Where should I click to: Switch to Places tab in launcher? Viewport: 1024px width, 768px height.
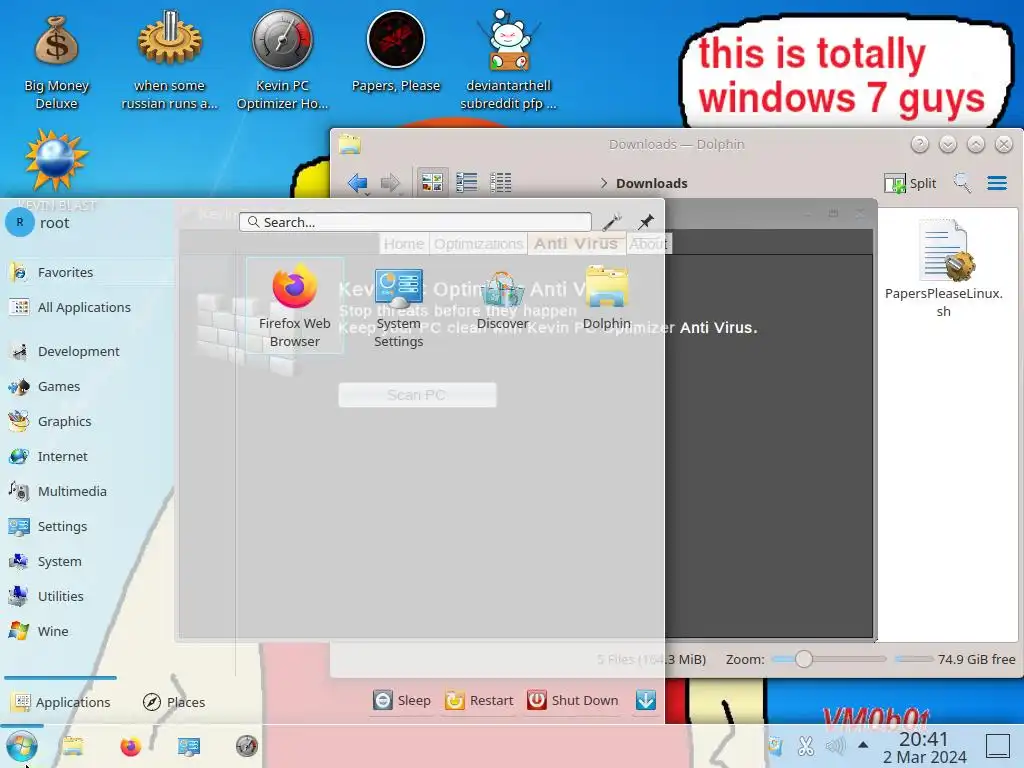coord(174,702)
